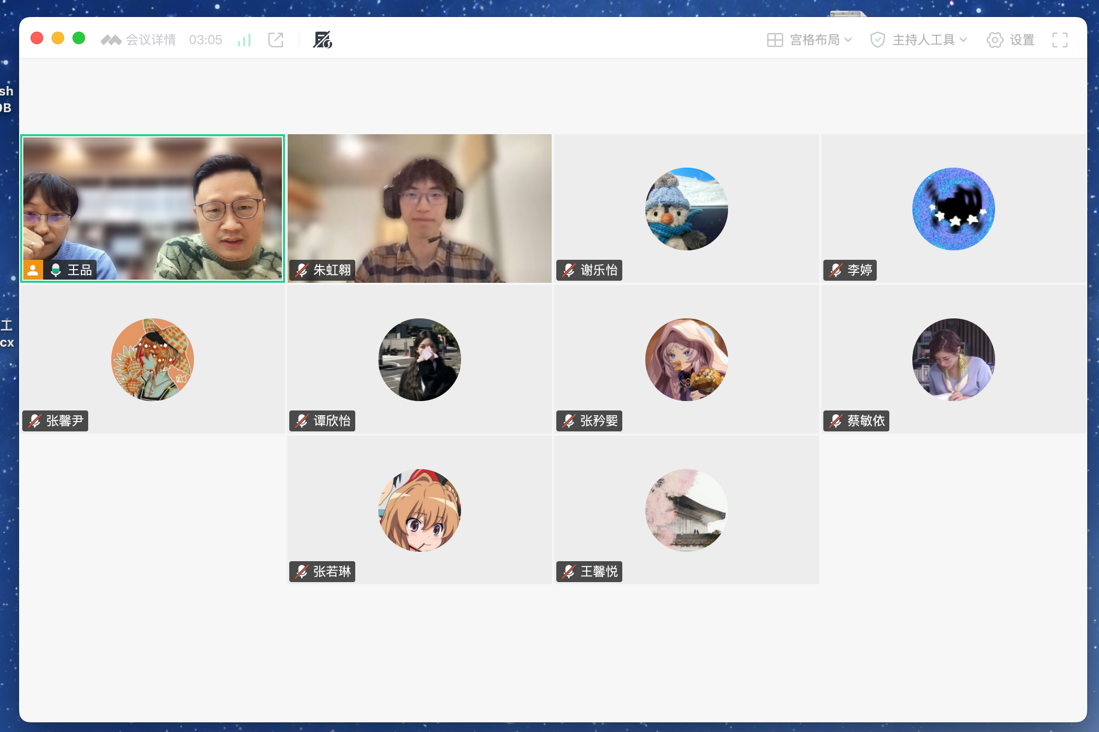Click the host badge on 王品's tile
Viewport: 1099px width, 732px height.
pyautogui.click(x=33, y=269)
